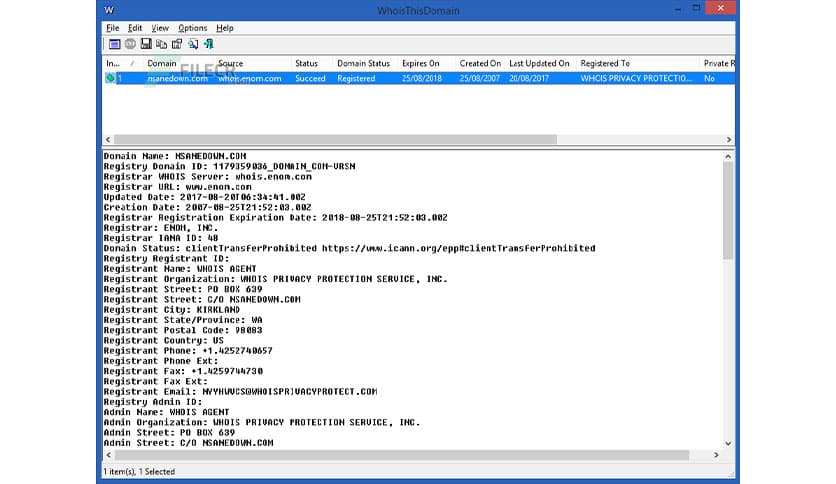Click the Updated Date line
The height and width of the screenshot is (484, 836).
tap(205, 197)
